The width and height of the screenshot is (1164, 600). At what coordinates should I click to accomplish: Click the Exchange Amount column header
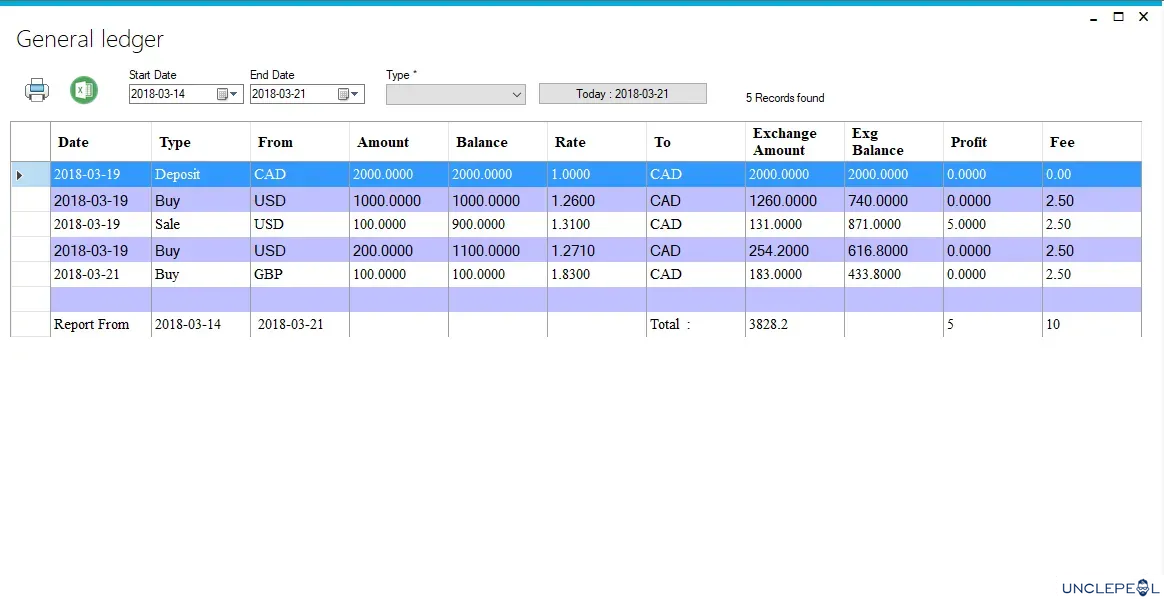pyautogui.click(x=795, y=142)
